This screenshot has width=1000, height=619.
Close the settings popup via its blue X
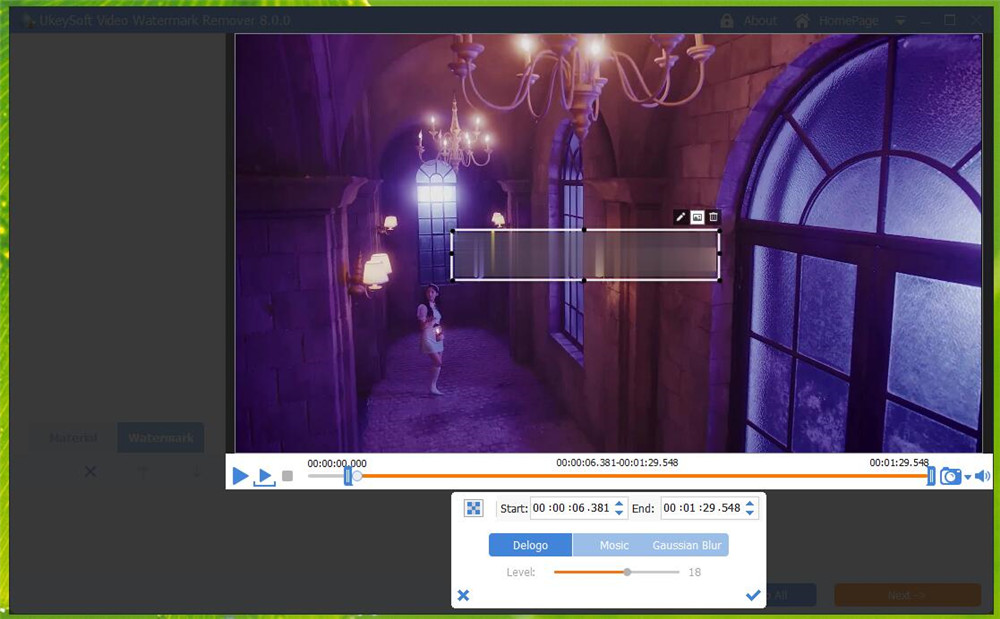coord(463,595)
